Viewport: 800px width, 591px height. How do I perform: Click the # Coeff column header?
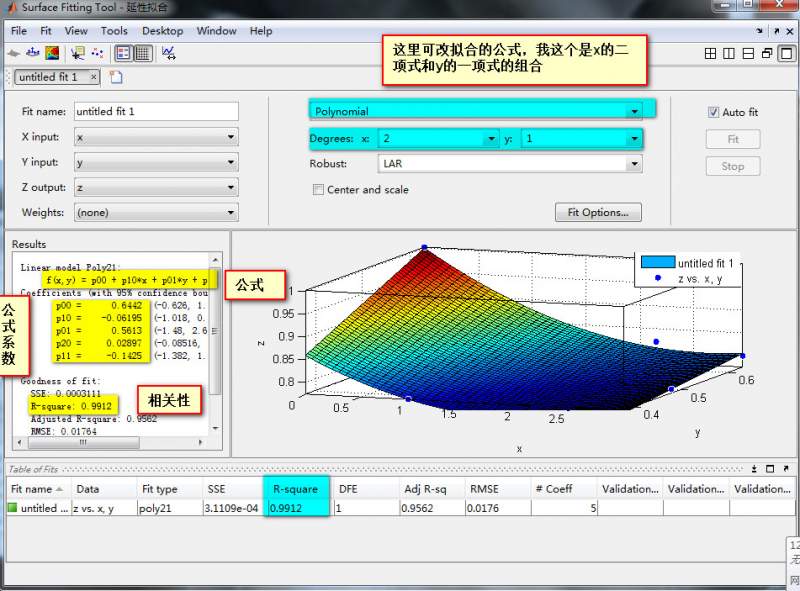pos(564,489)
